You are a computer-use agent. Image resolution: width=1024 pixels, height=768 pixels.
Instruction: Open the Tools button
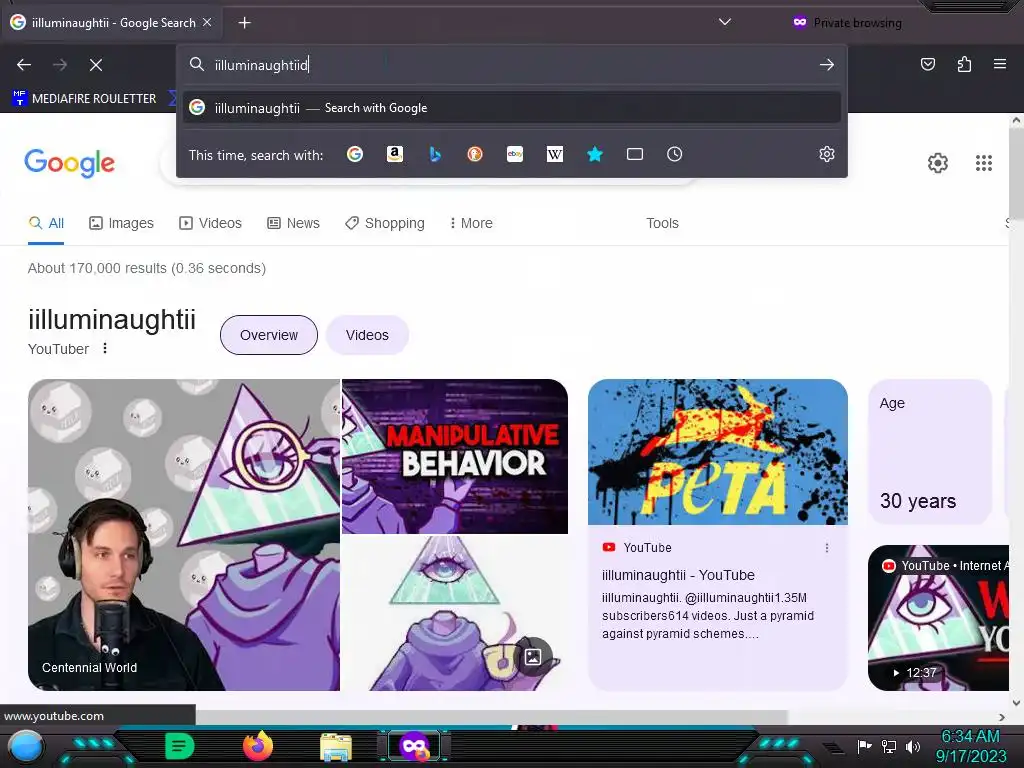pyautogui.click(x=662, y=223)
